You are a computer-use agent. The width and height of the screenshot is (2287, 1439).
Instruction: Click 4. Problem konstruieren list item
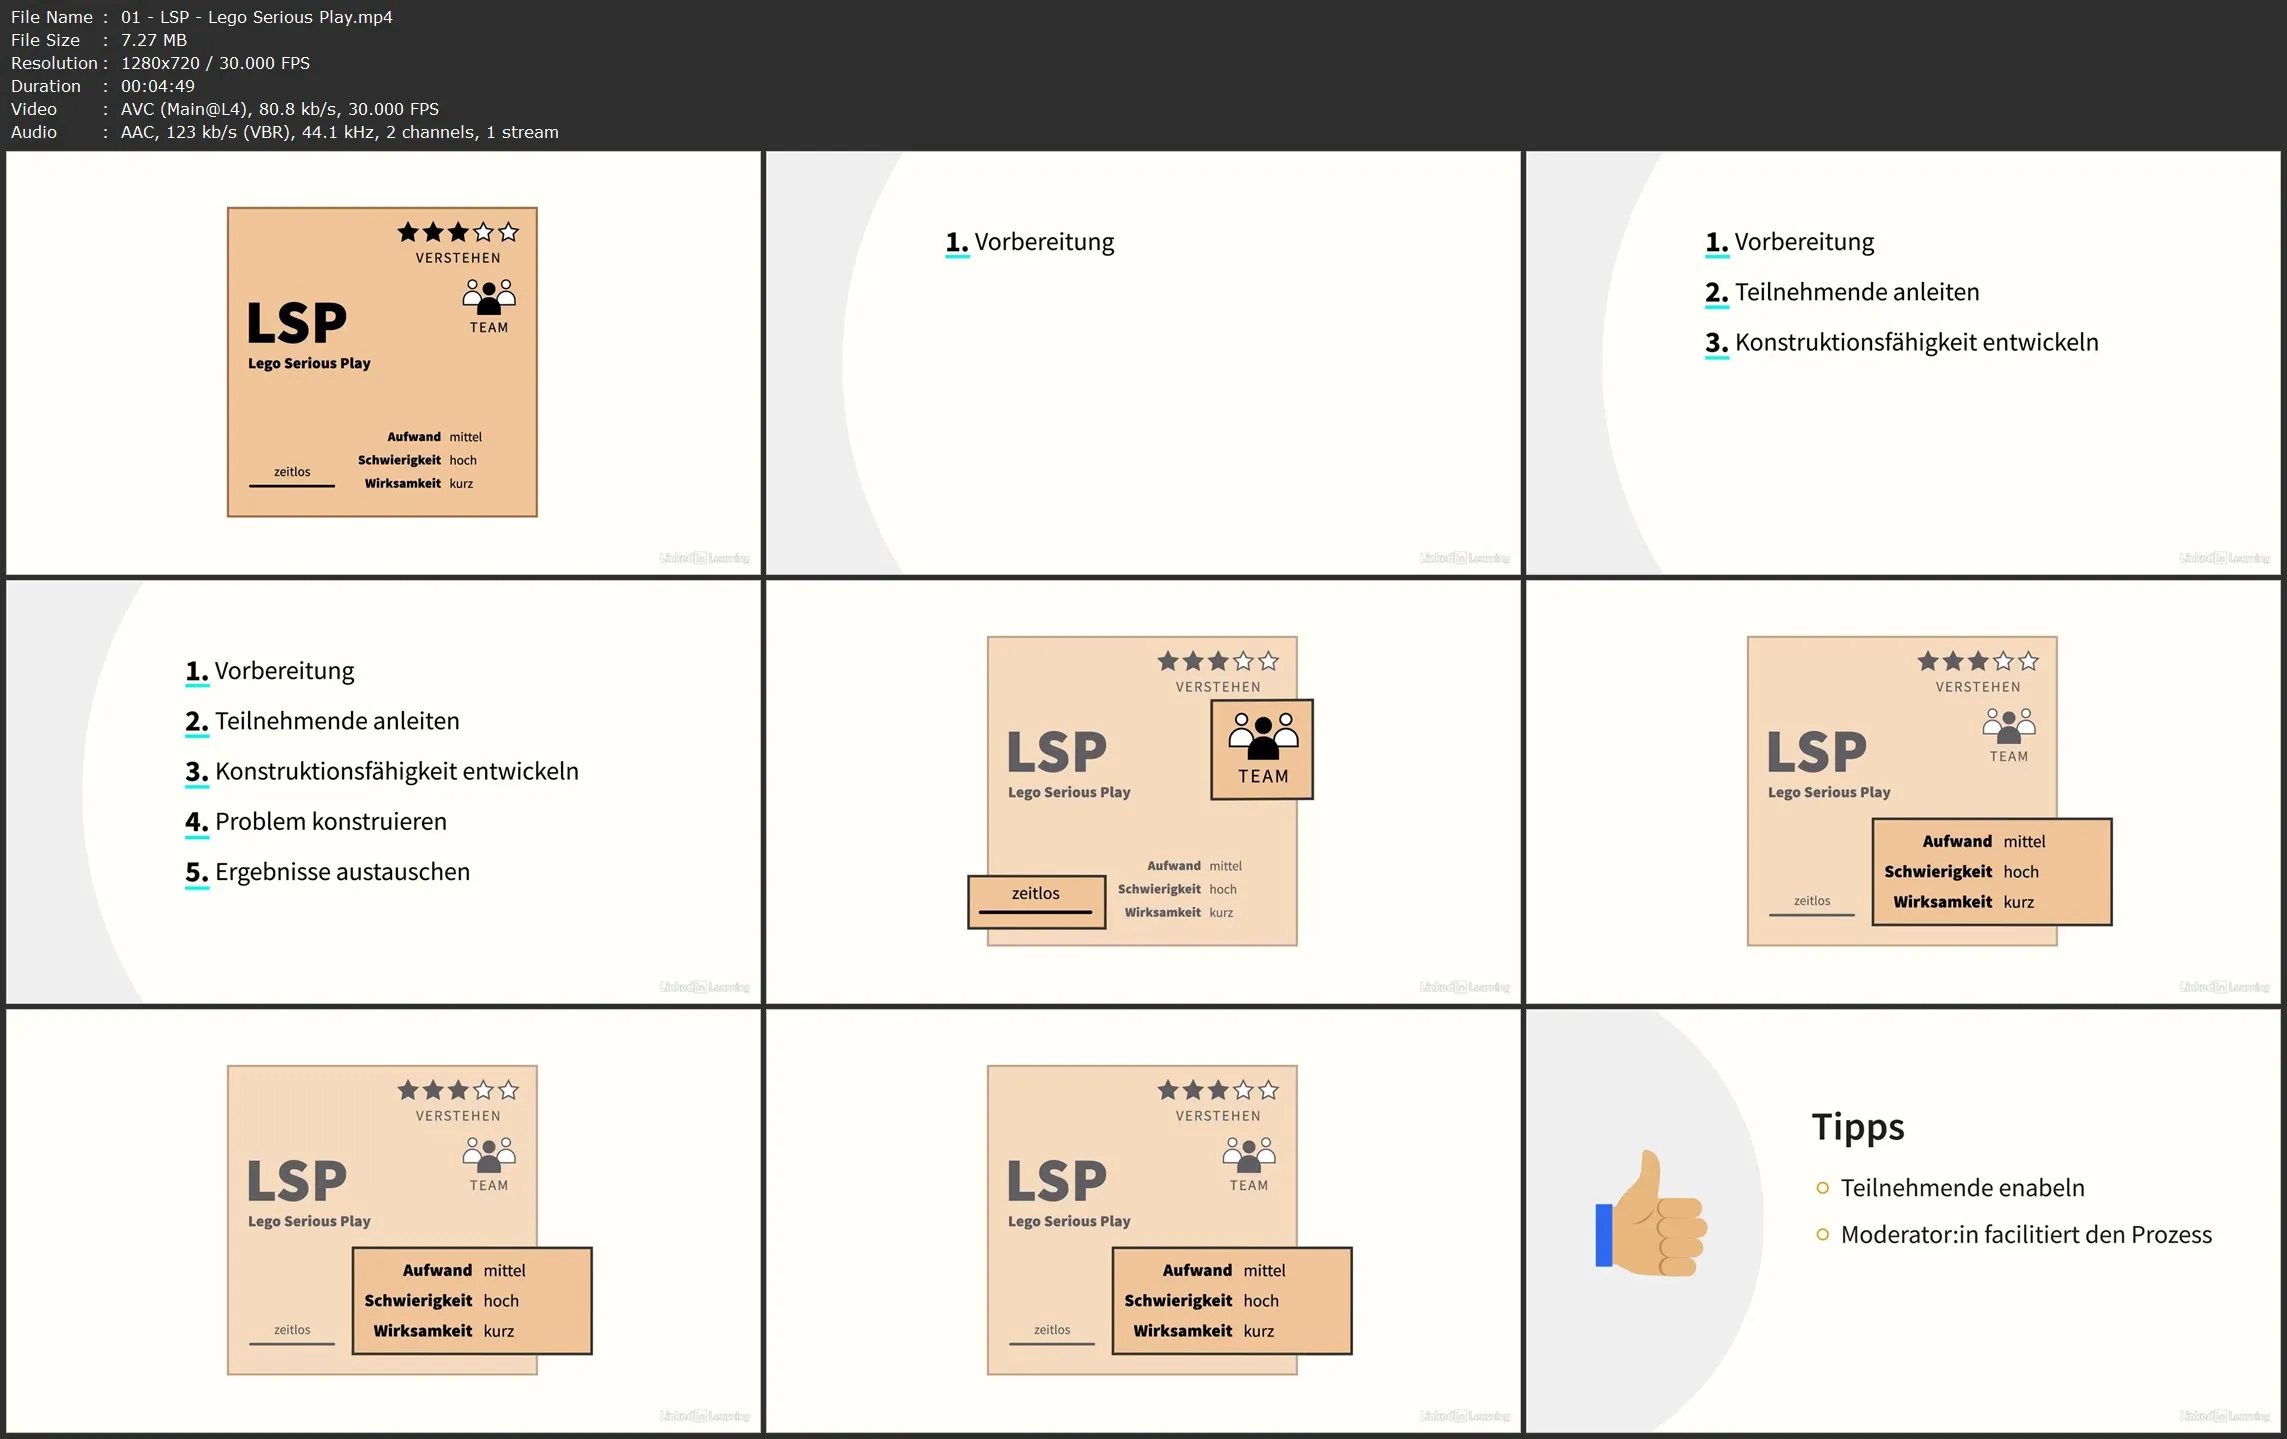click(330, 822)
